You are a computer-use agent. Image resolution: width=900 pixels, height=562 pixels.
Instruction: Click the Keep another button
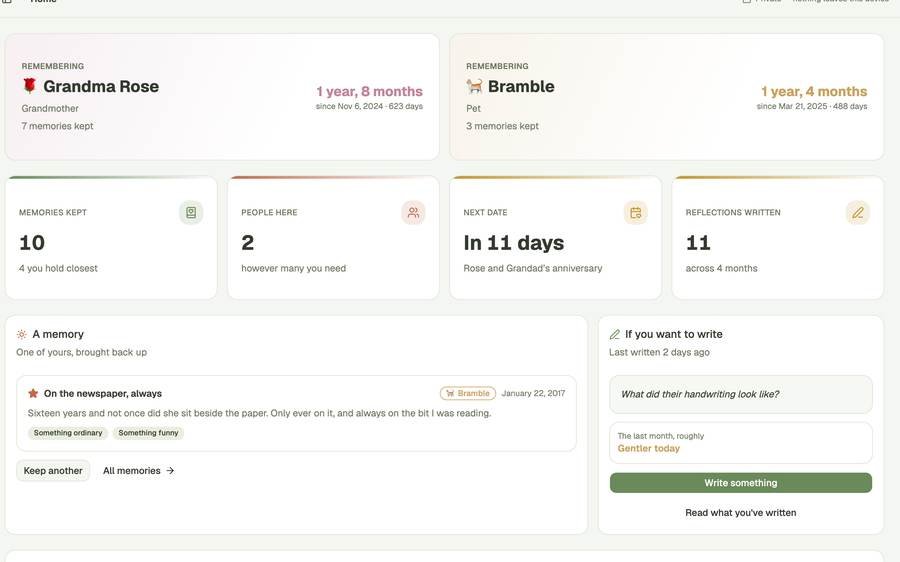pos(53,471)
